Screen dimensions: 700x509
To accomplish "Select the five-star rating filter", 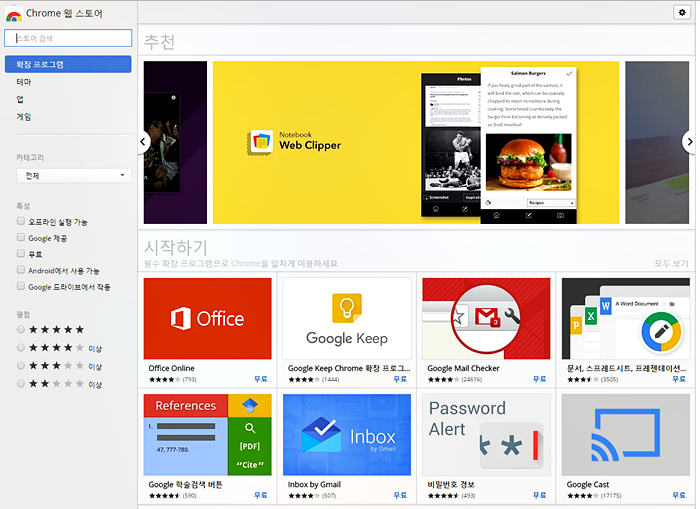I will [21, 330].
